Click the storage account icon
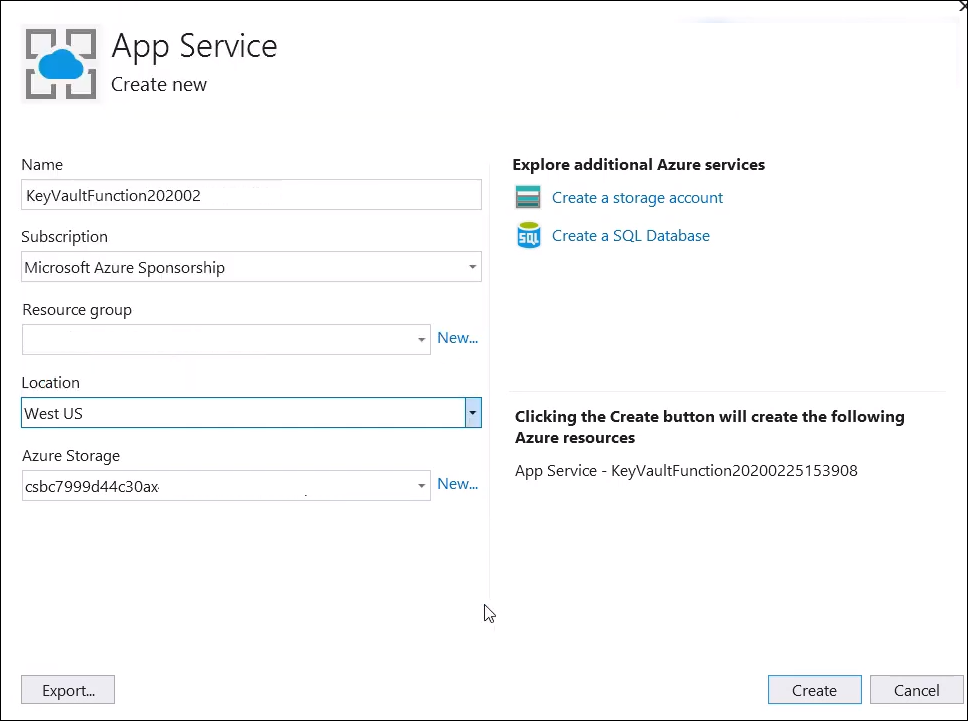Image resolution: width=968 pixels, height=721 pixels. pyautogui.click(x=528, y=198)
